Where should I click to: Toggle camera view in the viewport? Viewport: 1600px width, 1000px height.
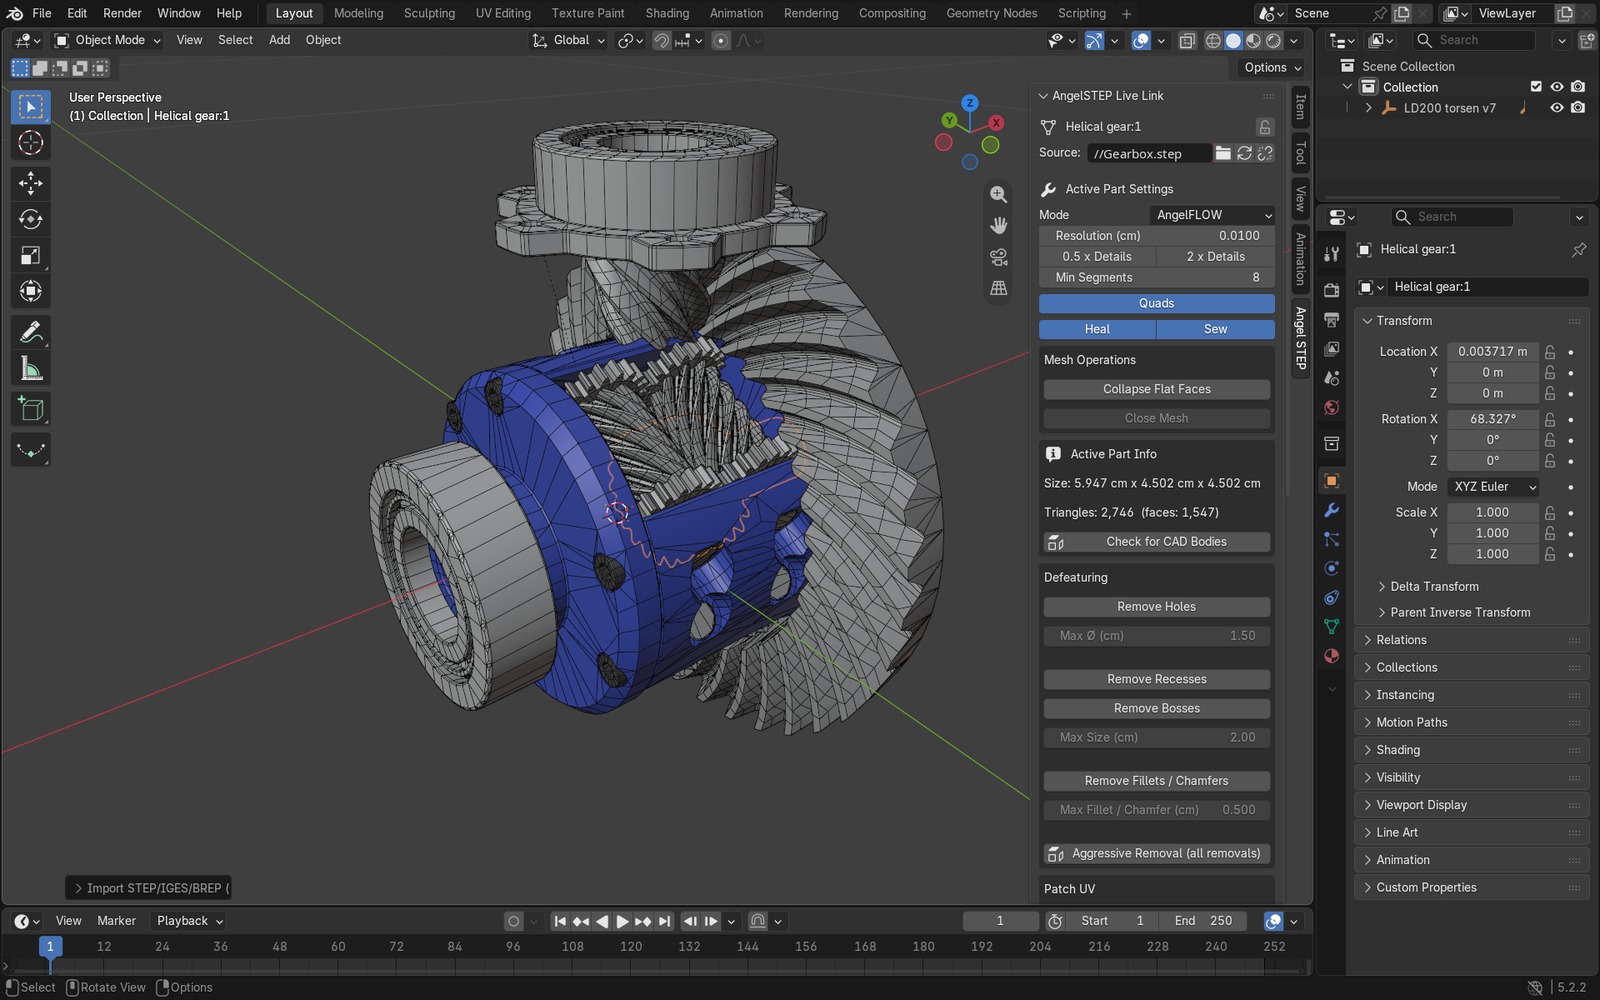tap(998, 257)
